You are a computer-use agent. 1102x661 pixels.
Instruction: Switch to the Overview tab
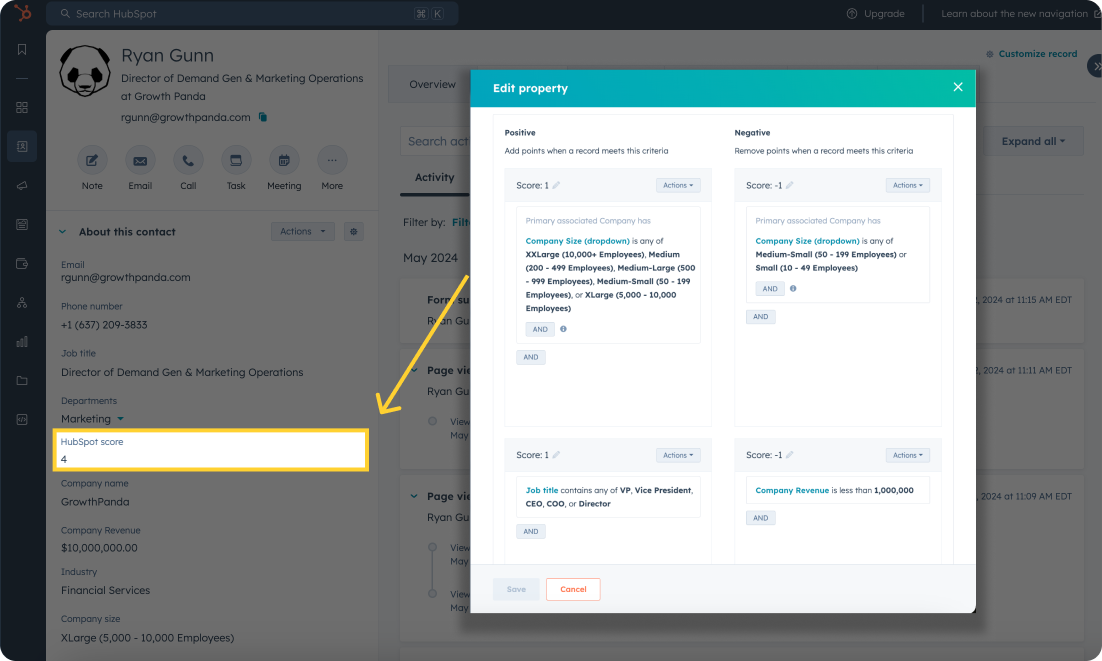[x=432, y=84]
